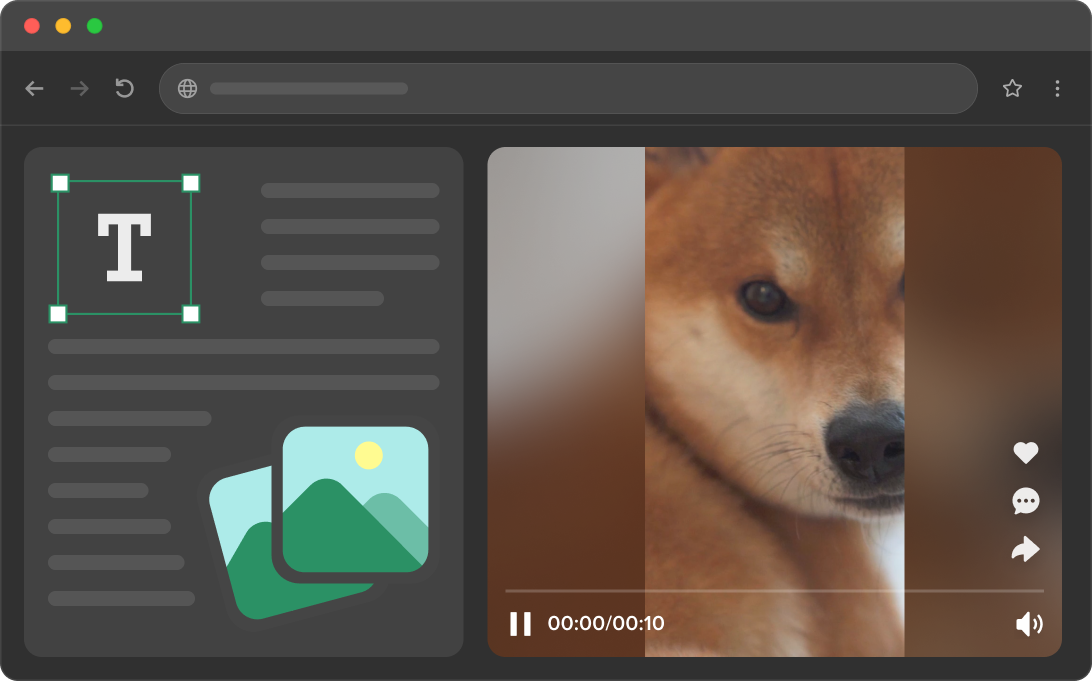Open comments with the speech bubble icon
This screenshot has height=681, width=1092.
[x=1026, y=501]
